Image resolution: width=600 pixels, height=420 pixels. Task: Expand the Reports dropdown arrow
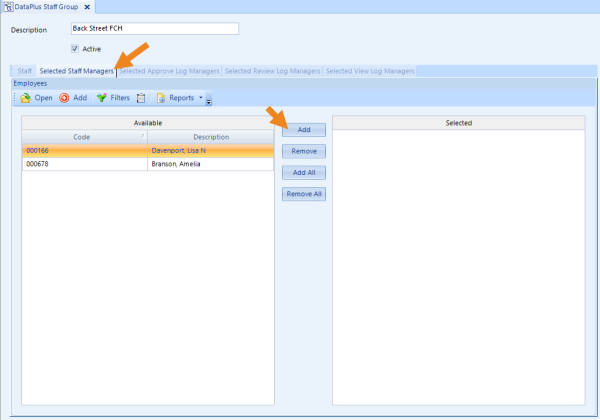tap(201, 98)
